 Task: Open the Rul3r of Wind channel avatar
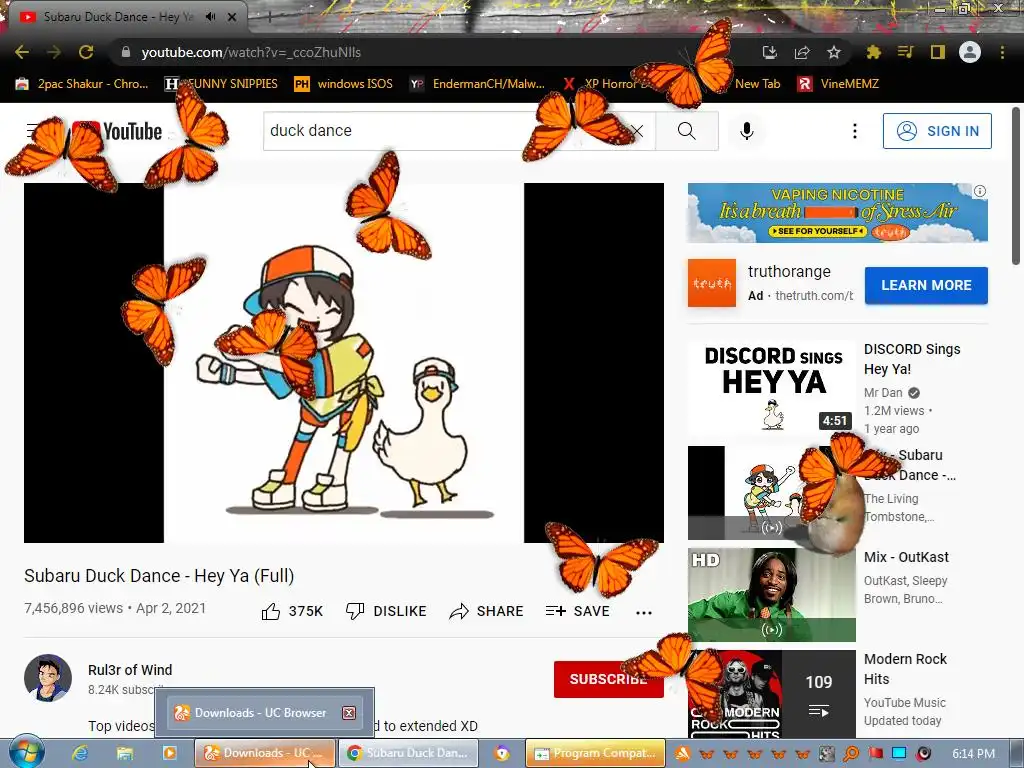click(48, 678)
